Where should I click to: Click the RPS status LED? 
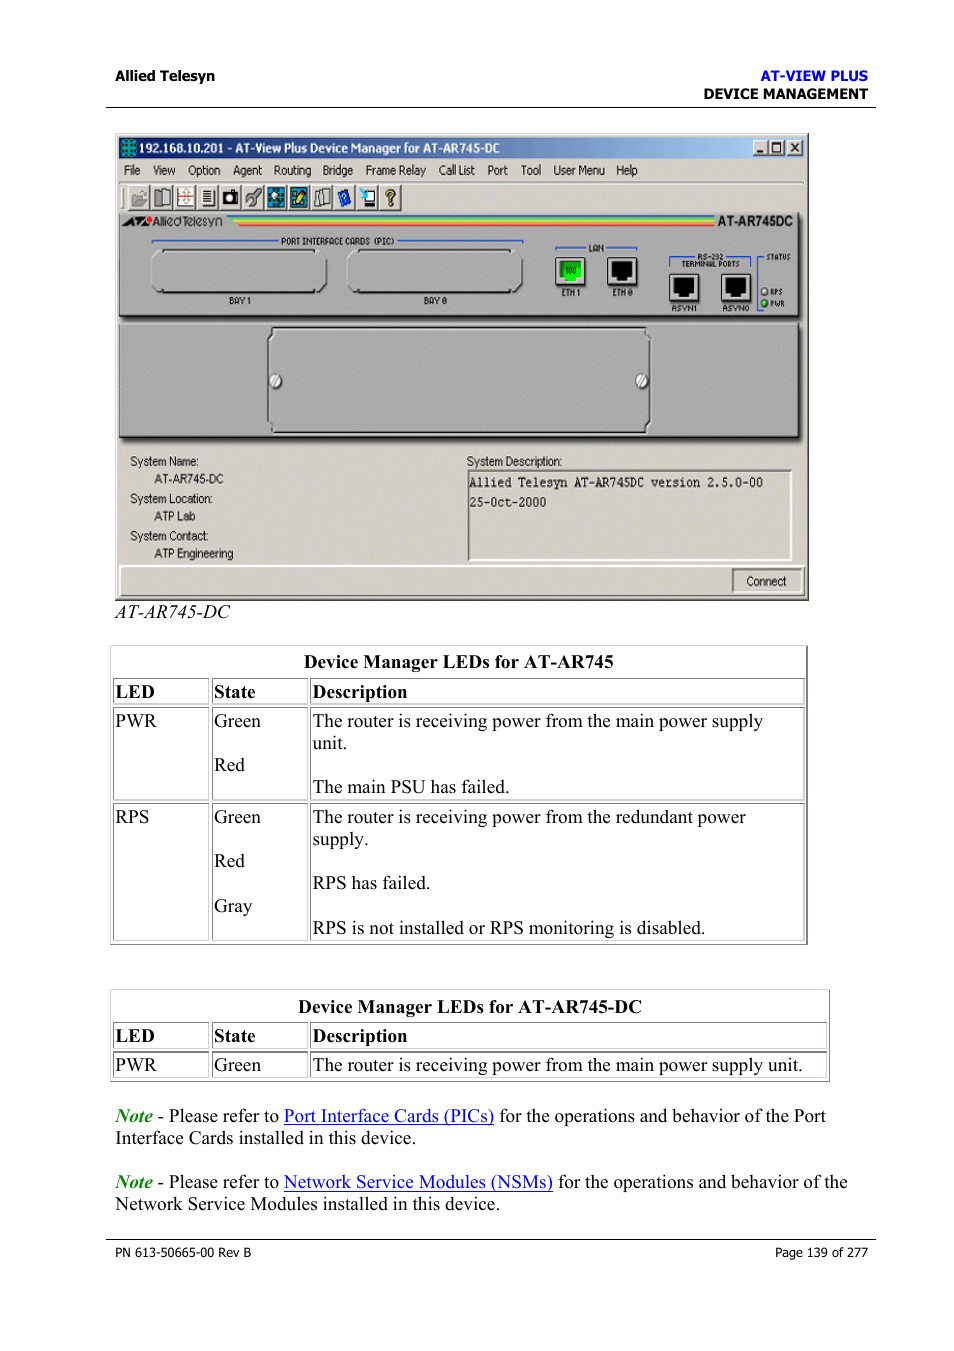[765, 292]
